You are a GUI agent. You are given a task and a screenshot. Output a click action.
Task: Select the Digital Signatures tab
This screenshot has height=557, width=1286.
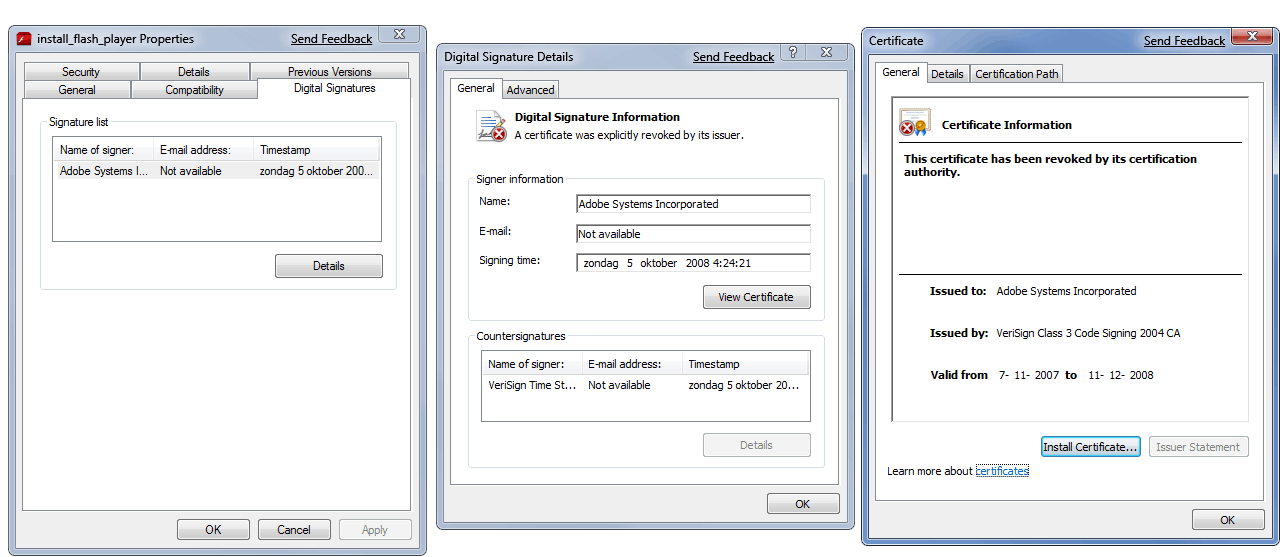coord(334,88)
